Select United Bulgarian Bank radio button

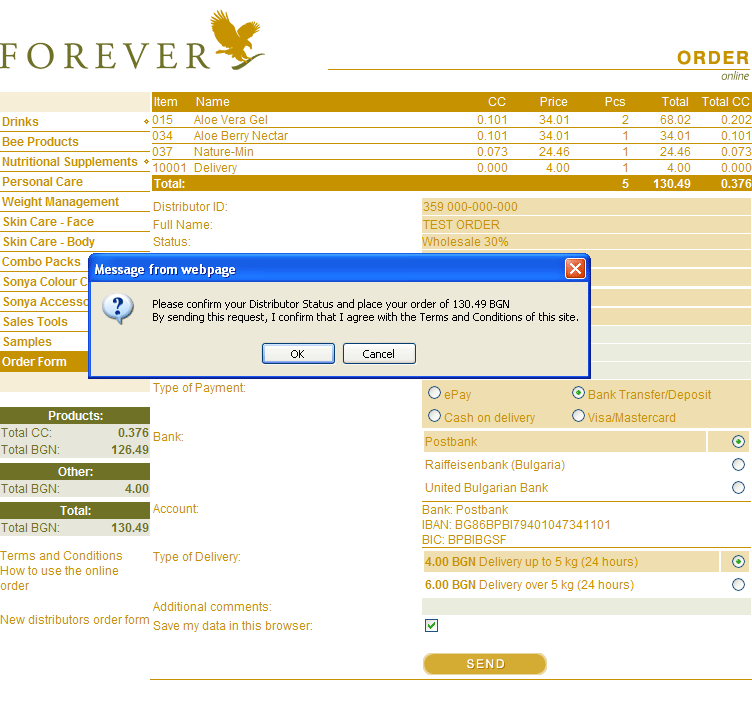coord(738,487)
